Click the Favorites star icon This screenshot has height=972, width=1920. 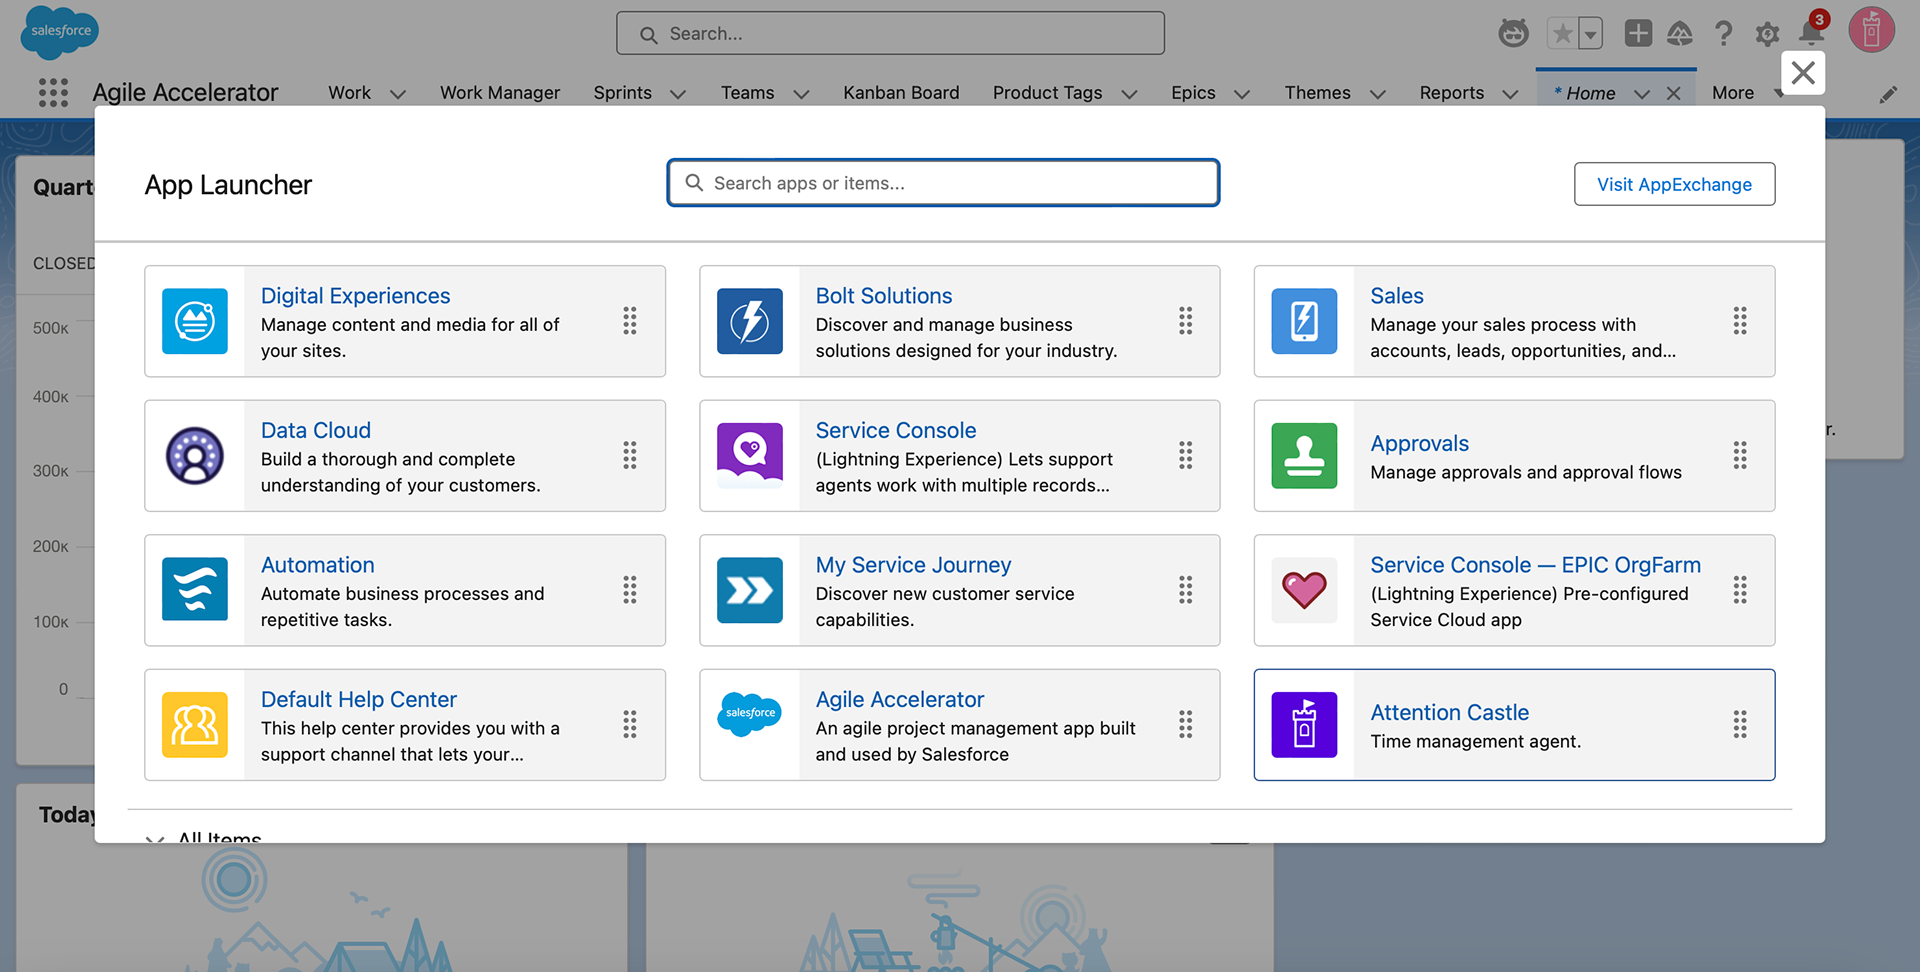1562,34
